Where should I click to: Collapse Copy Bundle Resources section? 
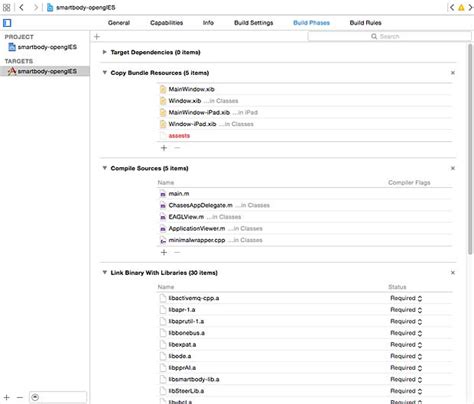point(104,72)
